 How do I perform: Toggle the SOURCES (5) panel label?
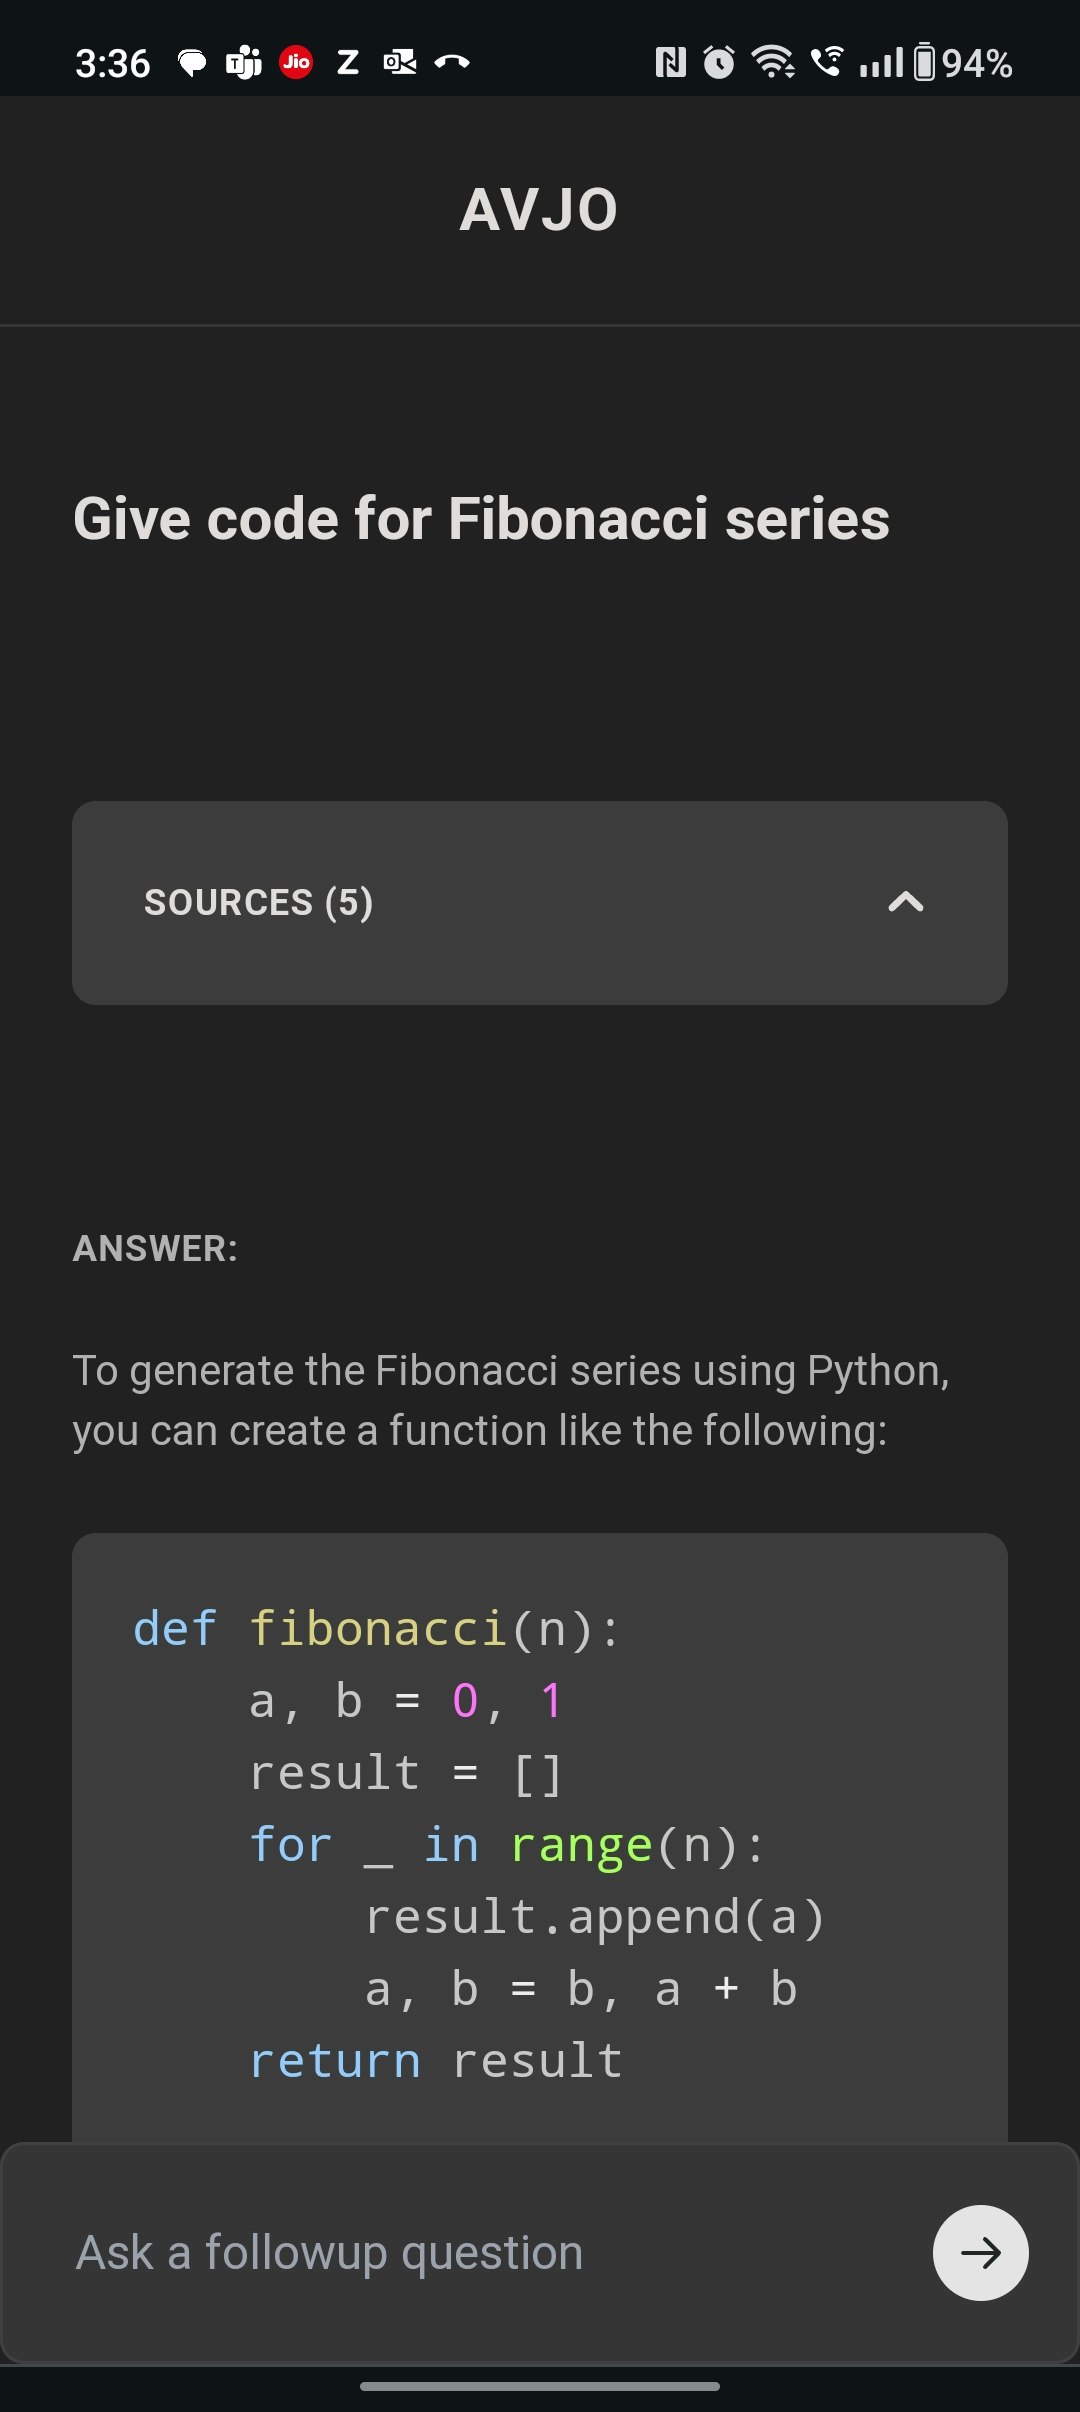(x=259, y=902)
